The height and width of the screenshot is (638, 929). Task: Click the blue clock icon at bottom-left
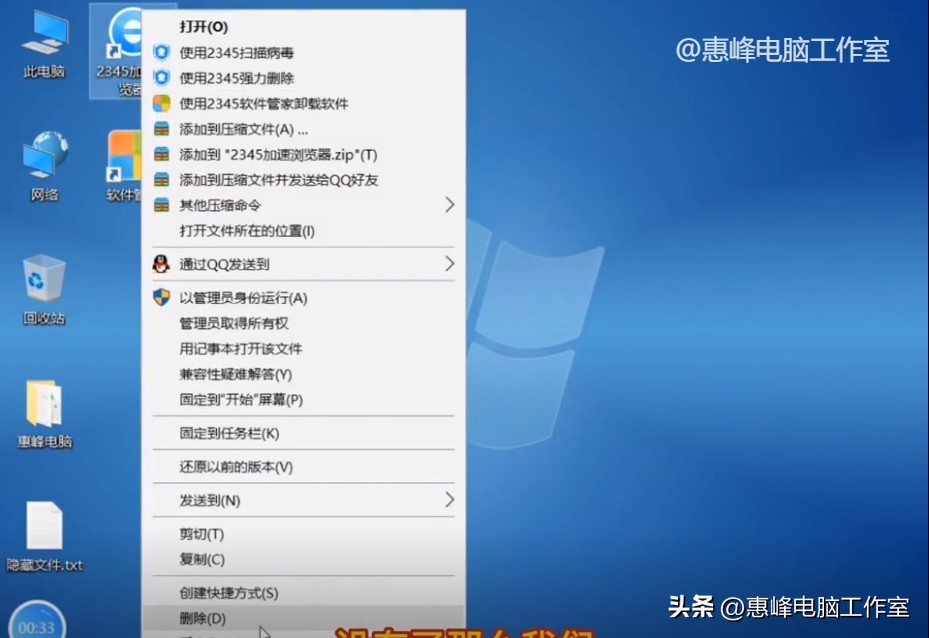click(x=35, y=620)
